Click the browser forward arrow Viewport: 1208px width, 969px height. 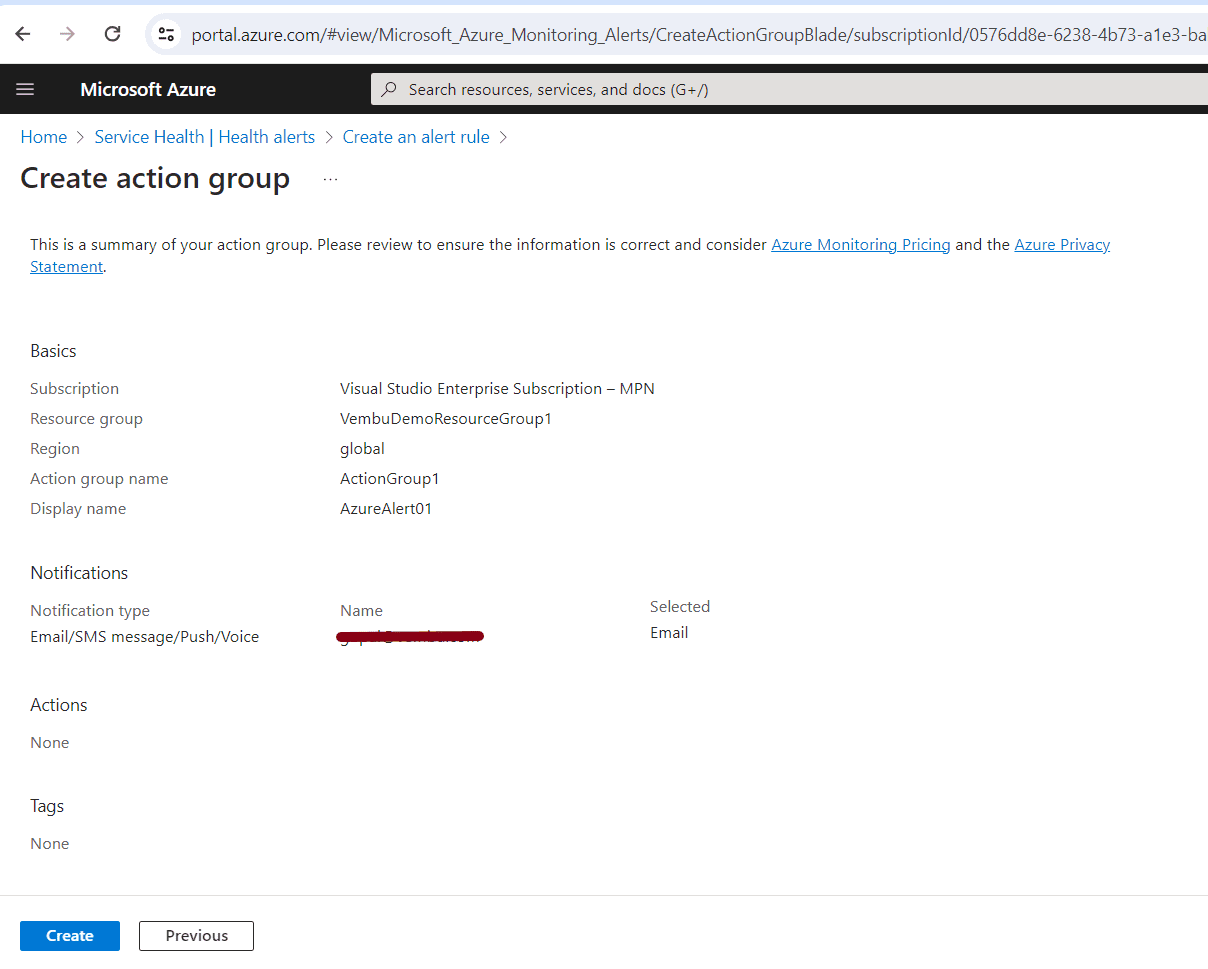pos(67,34)
